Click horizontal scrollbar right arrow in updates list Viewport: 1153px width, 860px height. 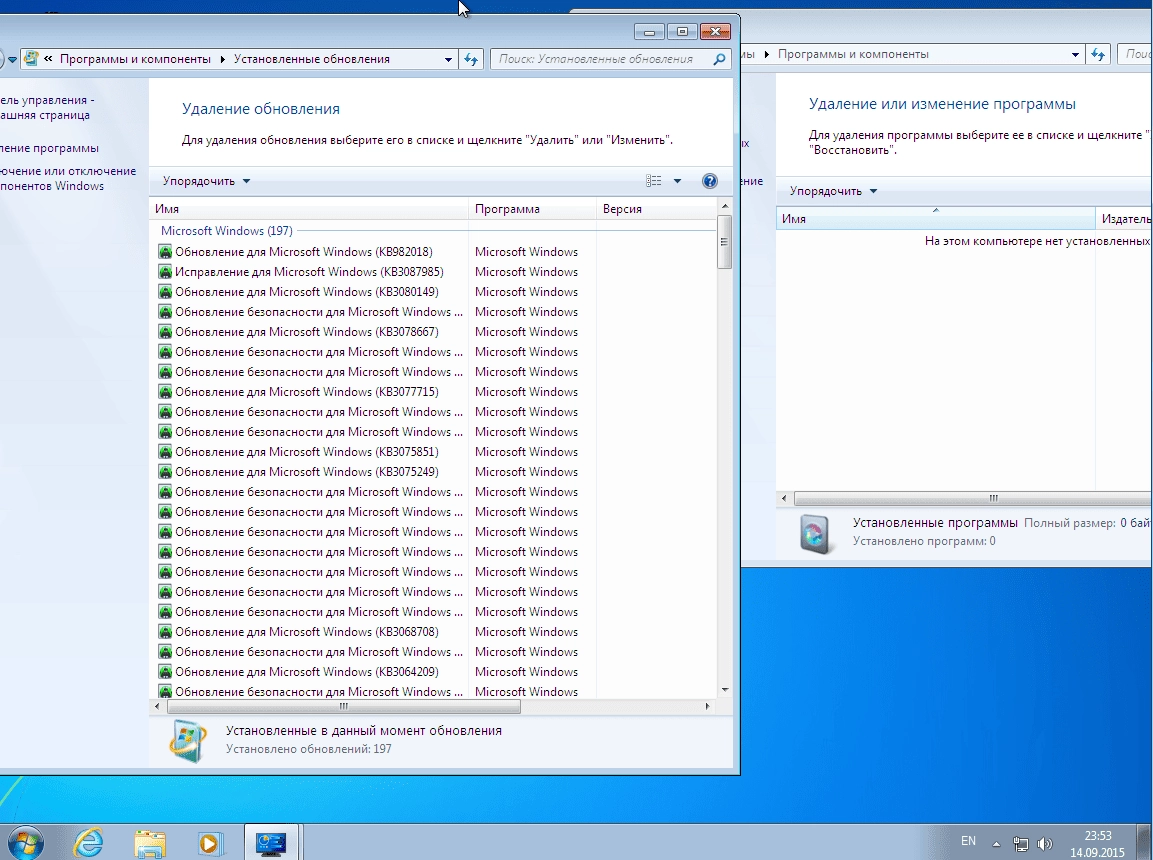click(x=707, y=706)
